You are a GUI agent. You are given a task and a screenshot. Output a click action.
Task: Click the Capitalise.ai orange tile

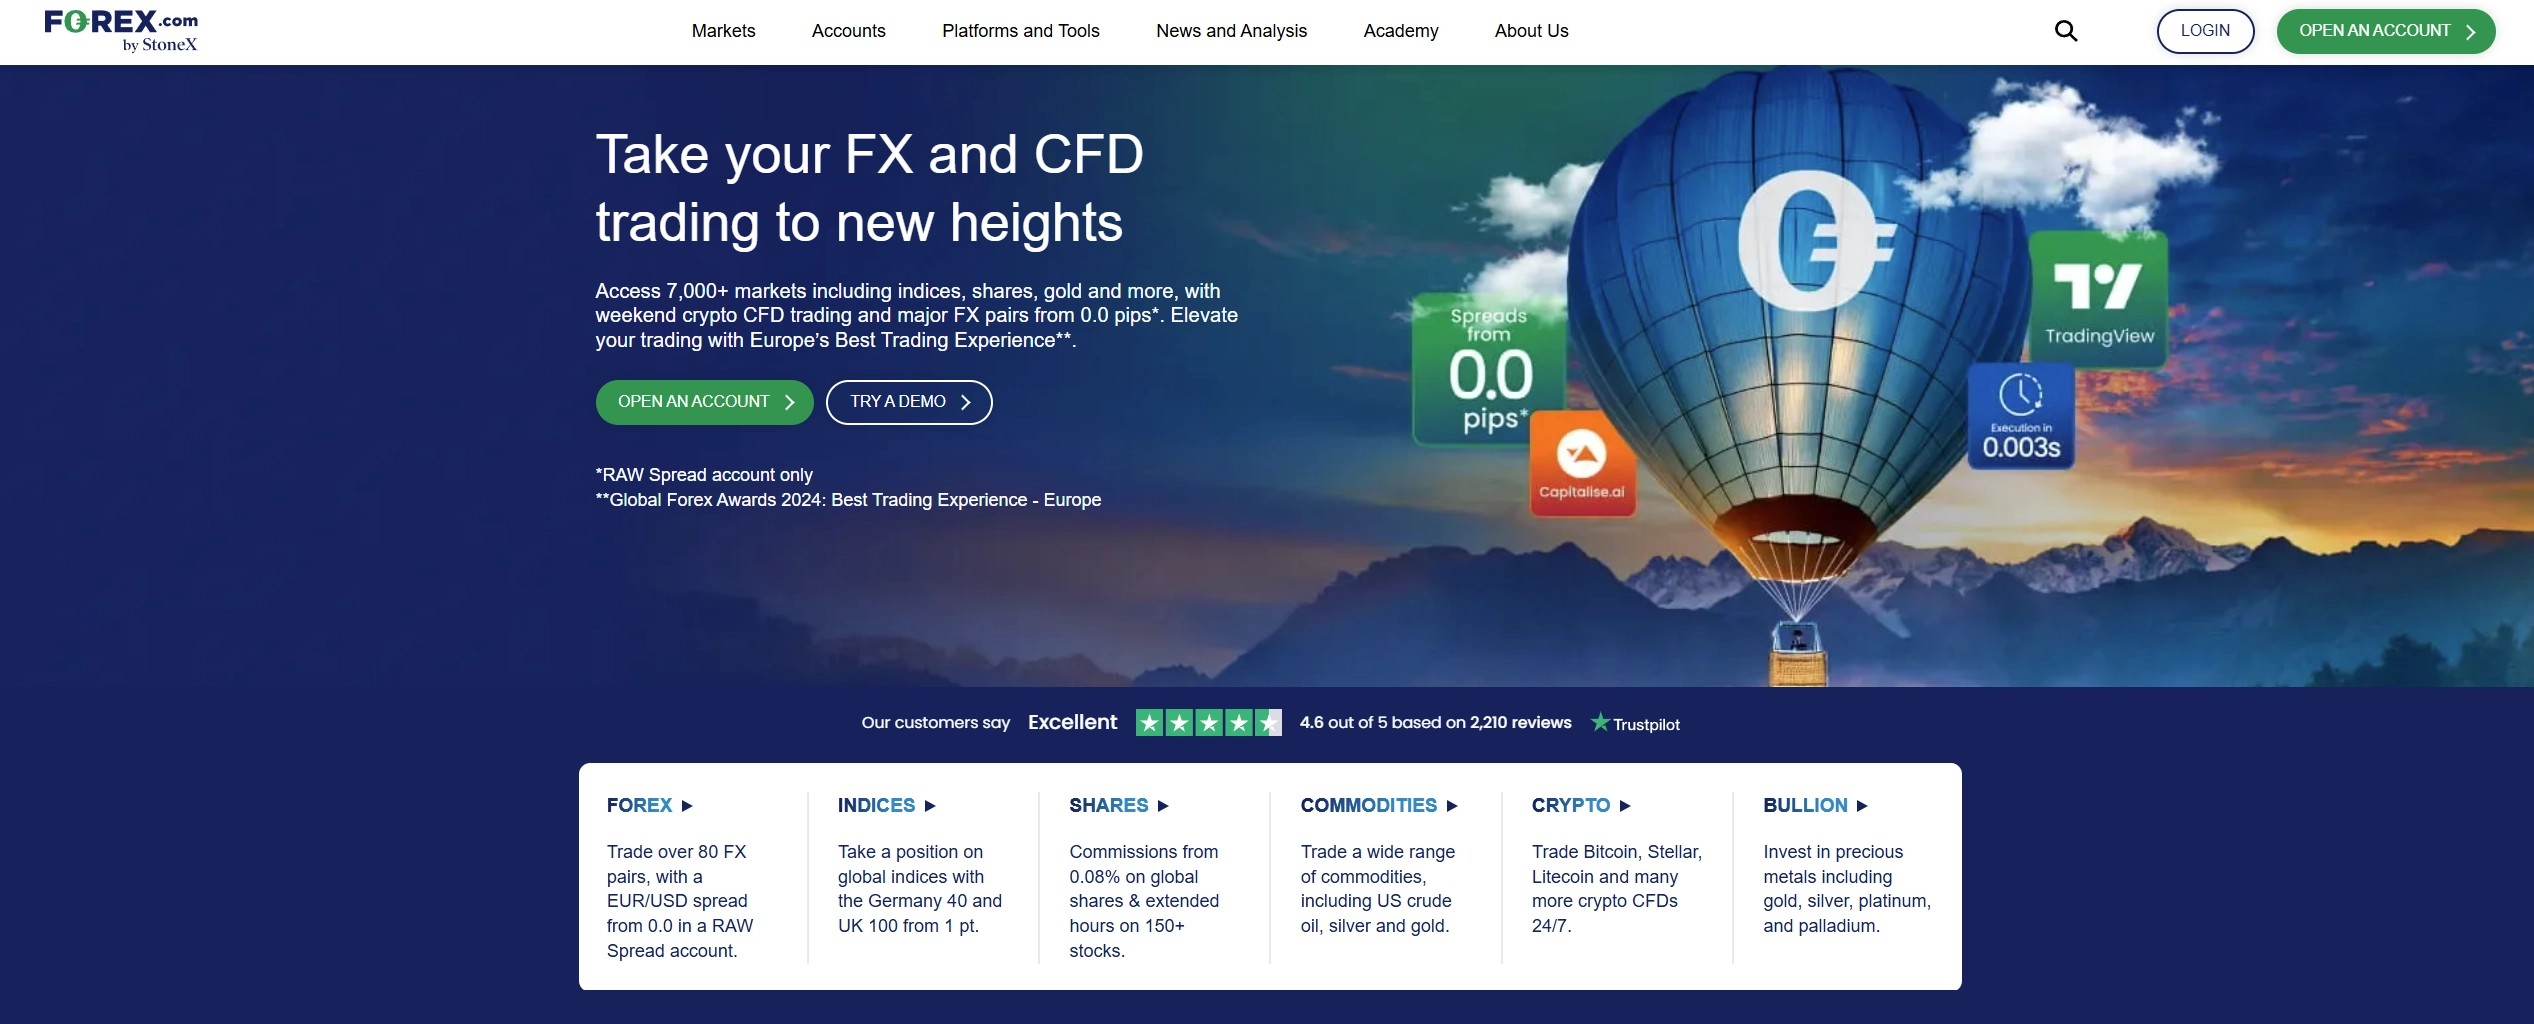point(1582,465)
